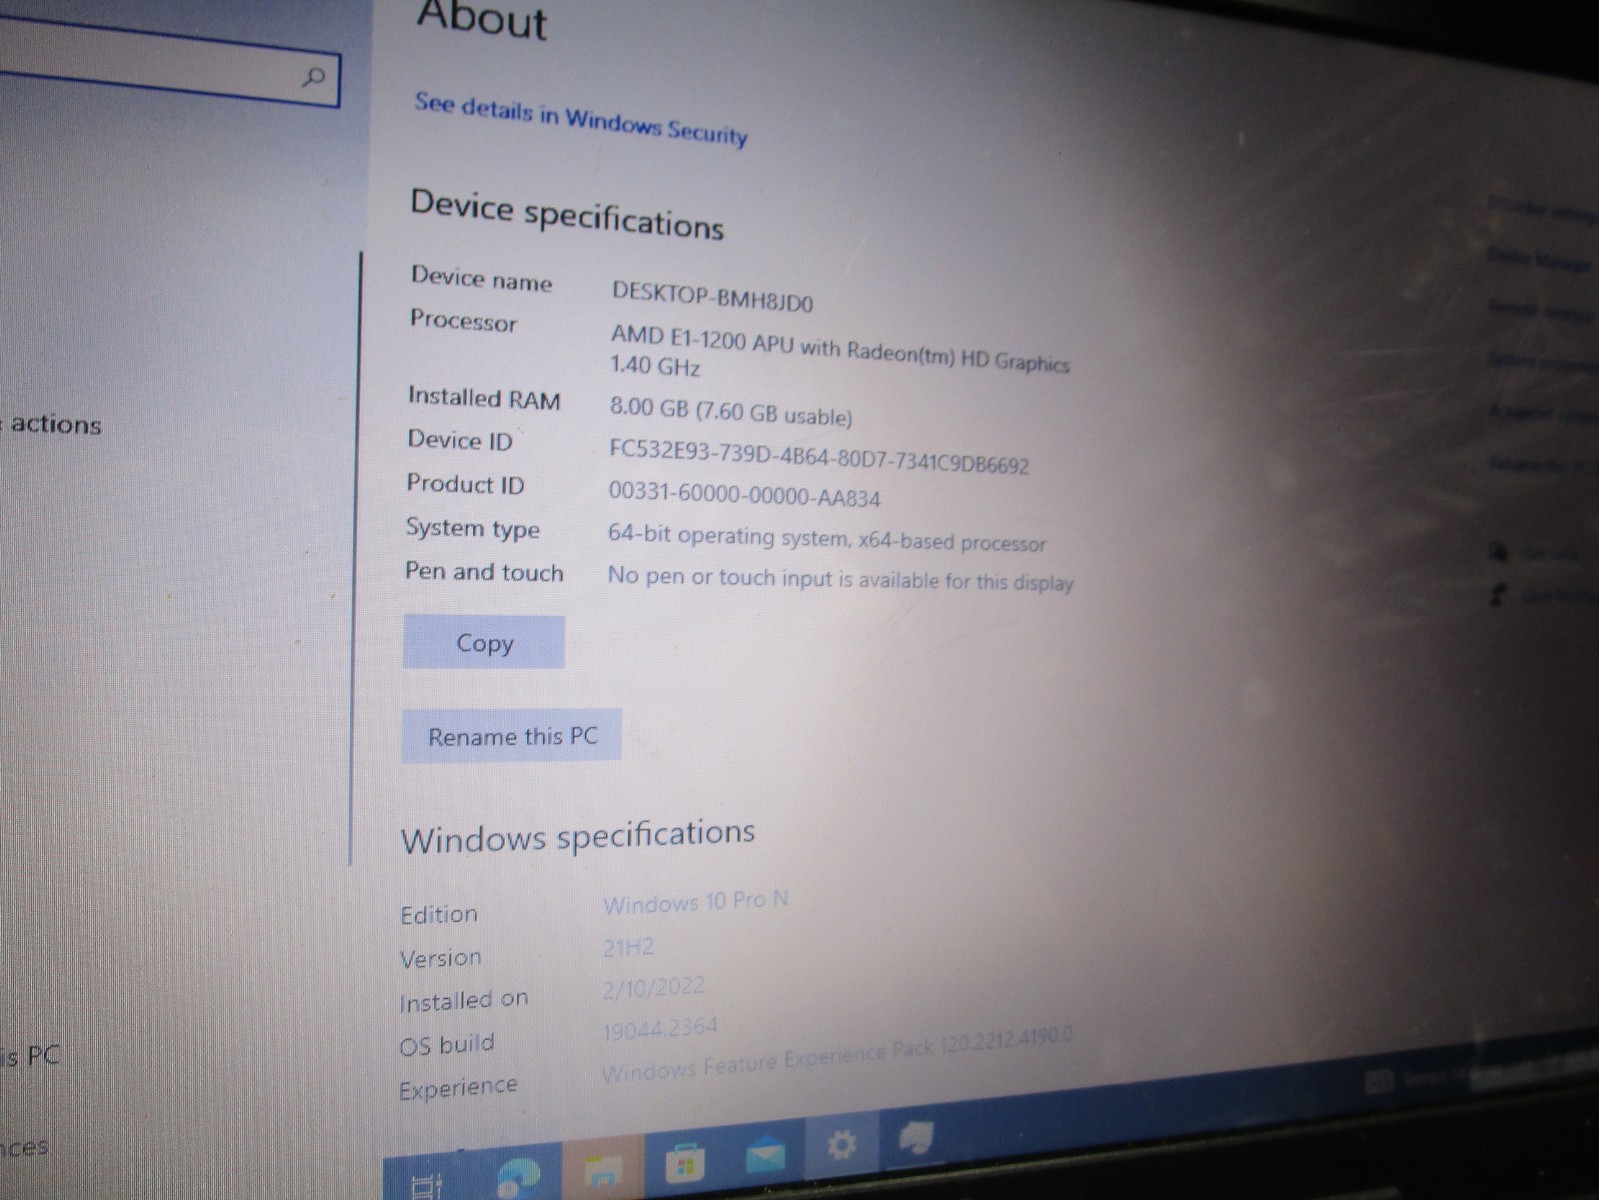Open Task View from the taskbar
The width and height of the screenshot is (1599, 1200).
pyautogui.click(x=427, y=1185)
